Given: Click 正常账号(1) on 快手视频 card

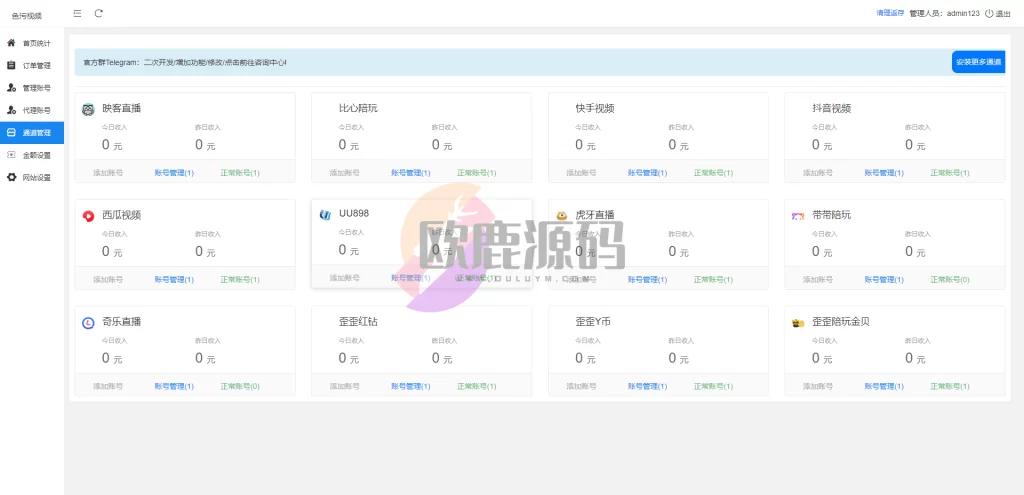Looking at the screenshot, I should coord(713,173).
